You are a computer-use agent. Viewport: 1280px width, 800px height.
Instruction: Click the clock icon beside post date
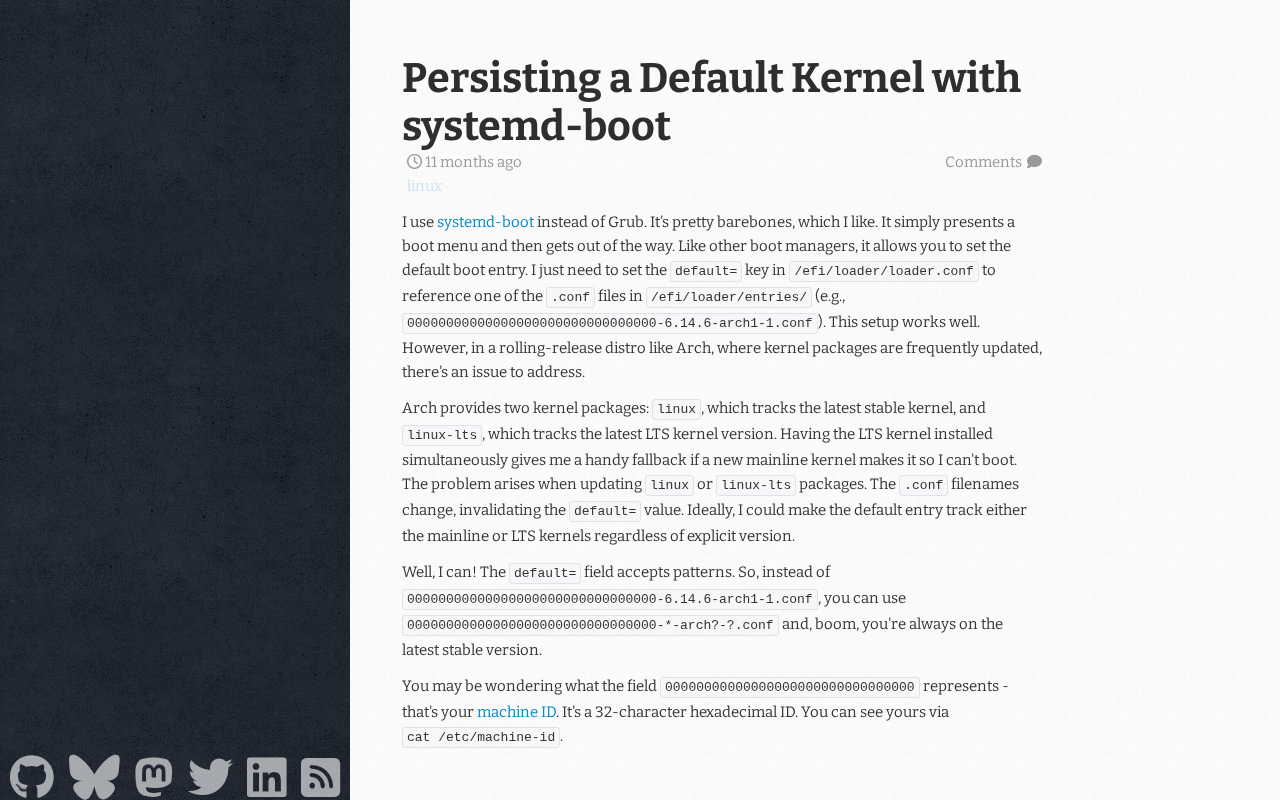coord(414,162)
